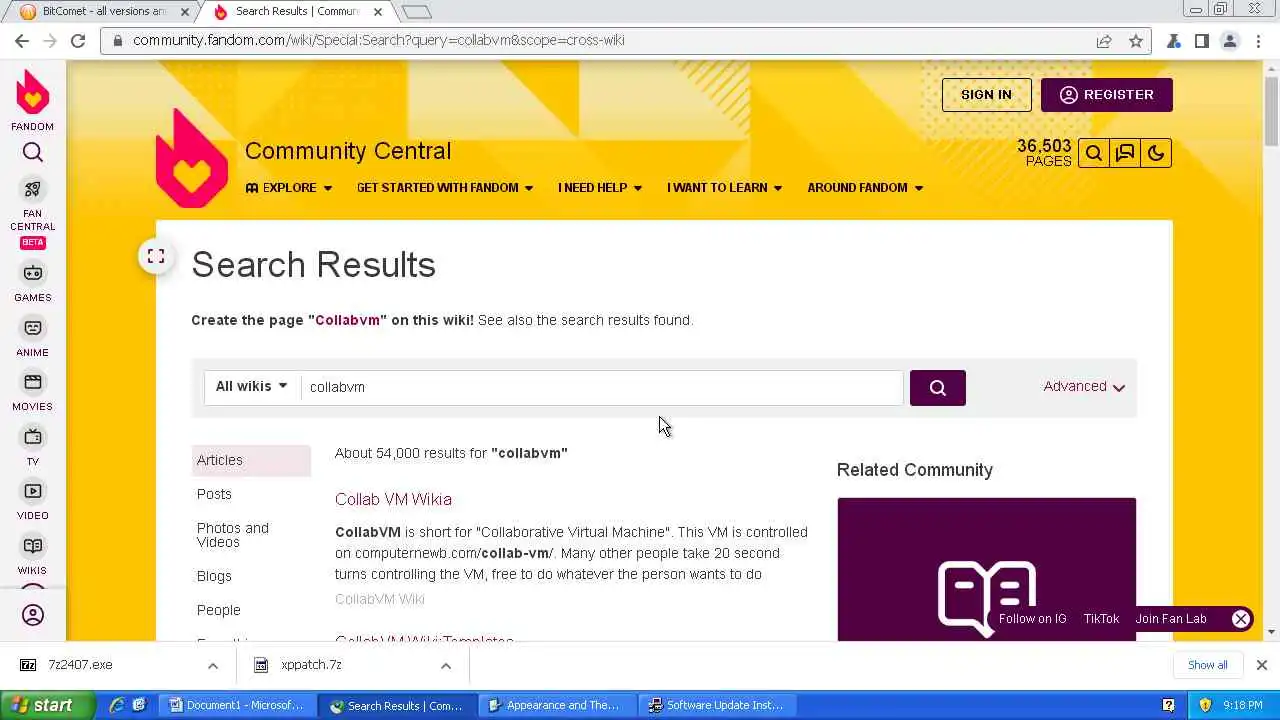The height and width of the screenshot is (720, 1280).
Task: Open the TikTok link
Action: (1101, 619)
